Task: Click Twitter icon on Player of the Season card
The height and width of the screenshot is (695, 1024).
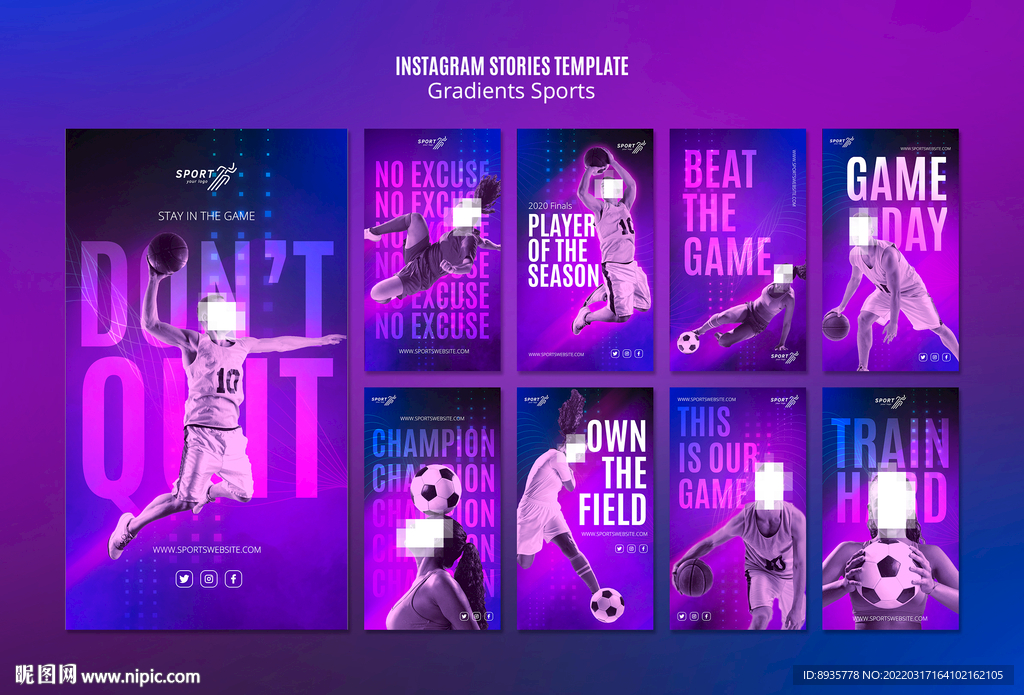Action: (615, 353)
